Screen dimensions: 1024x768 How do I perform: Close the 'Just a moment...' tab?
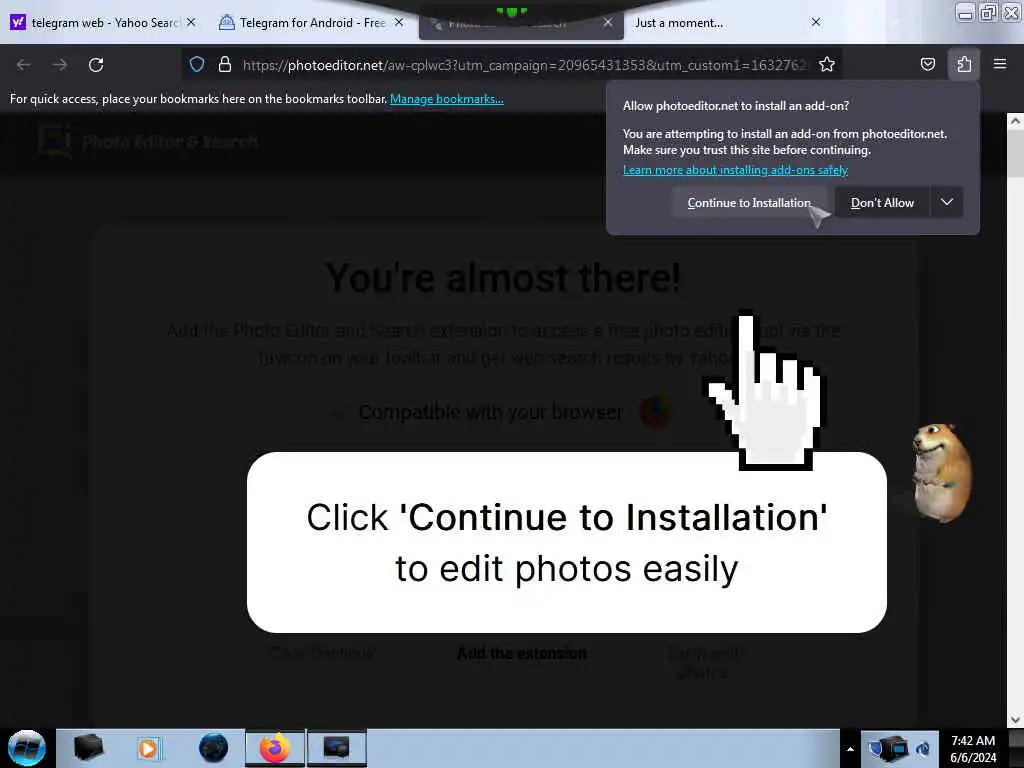click(x=816, y=22)
